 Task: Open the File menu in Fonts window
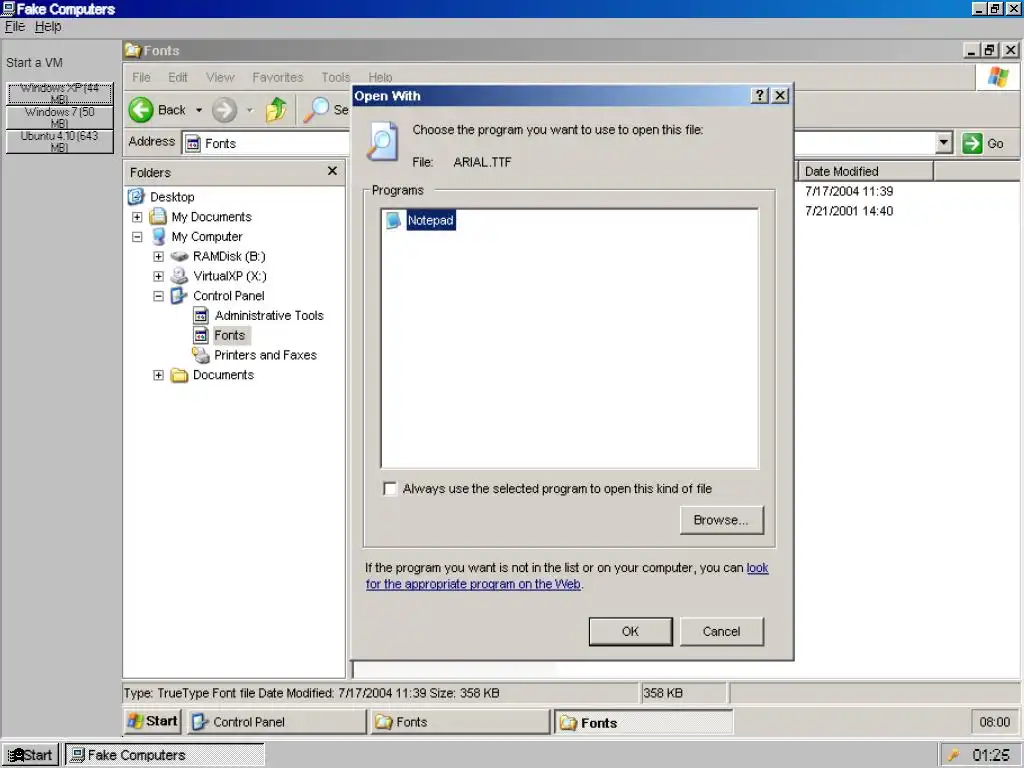141,77
